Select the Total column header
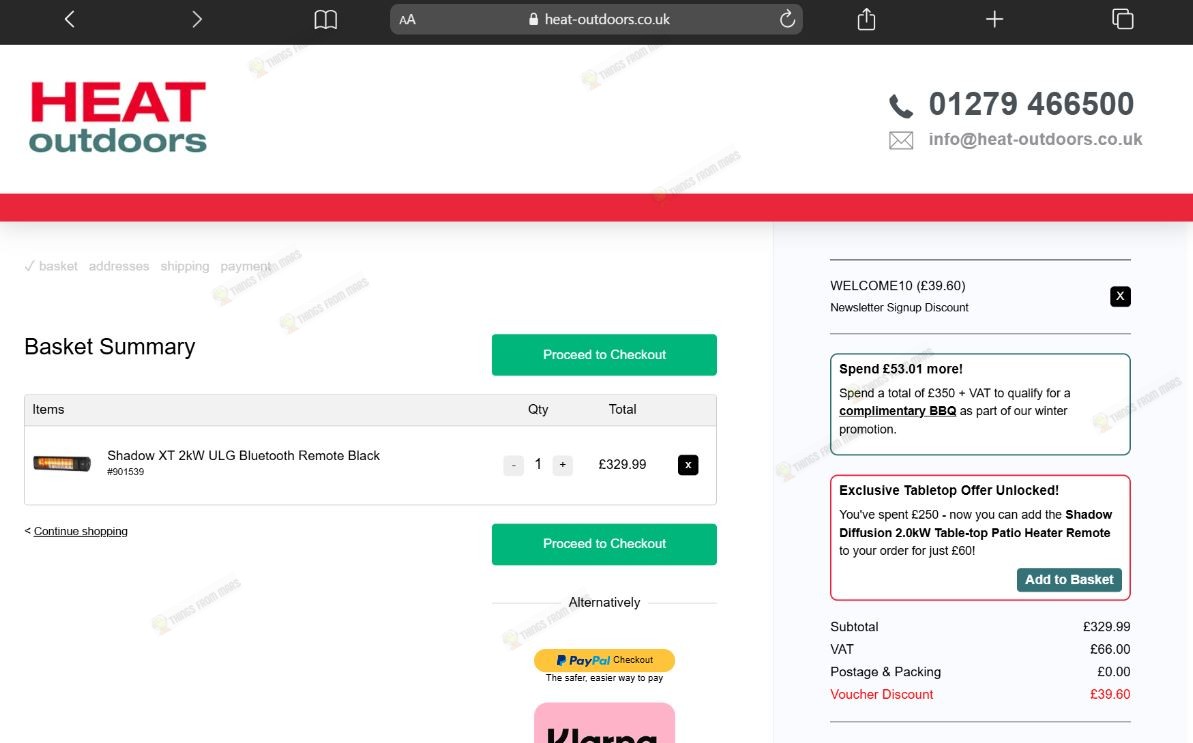Viewport: 1193px width, 743px height. (x=622, y=409)
